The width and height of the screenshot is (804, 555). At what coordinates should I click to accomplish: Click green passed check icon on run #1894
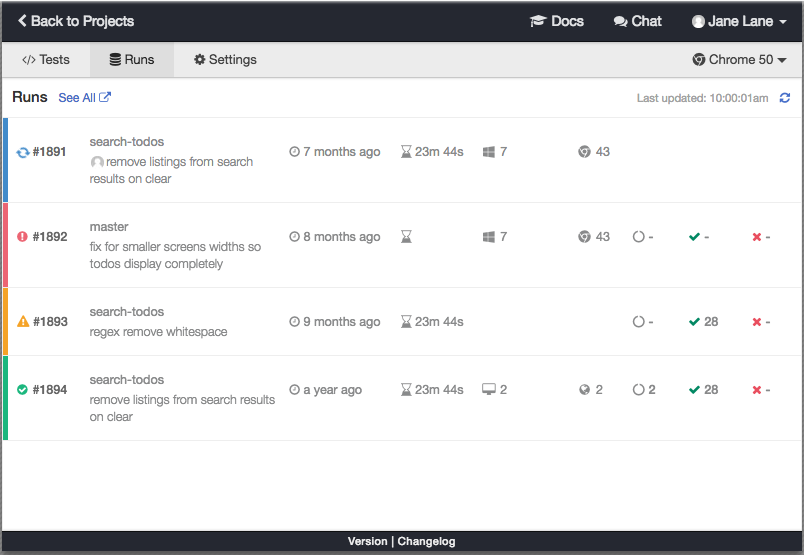click(x=23, y=390)
